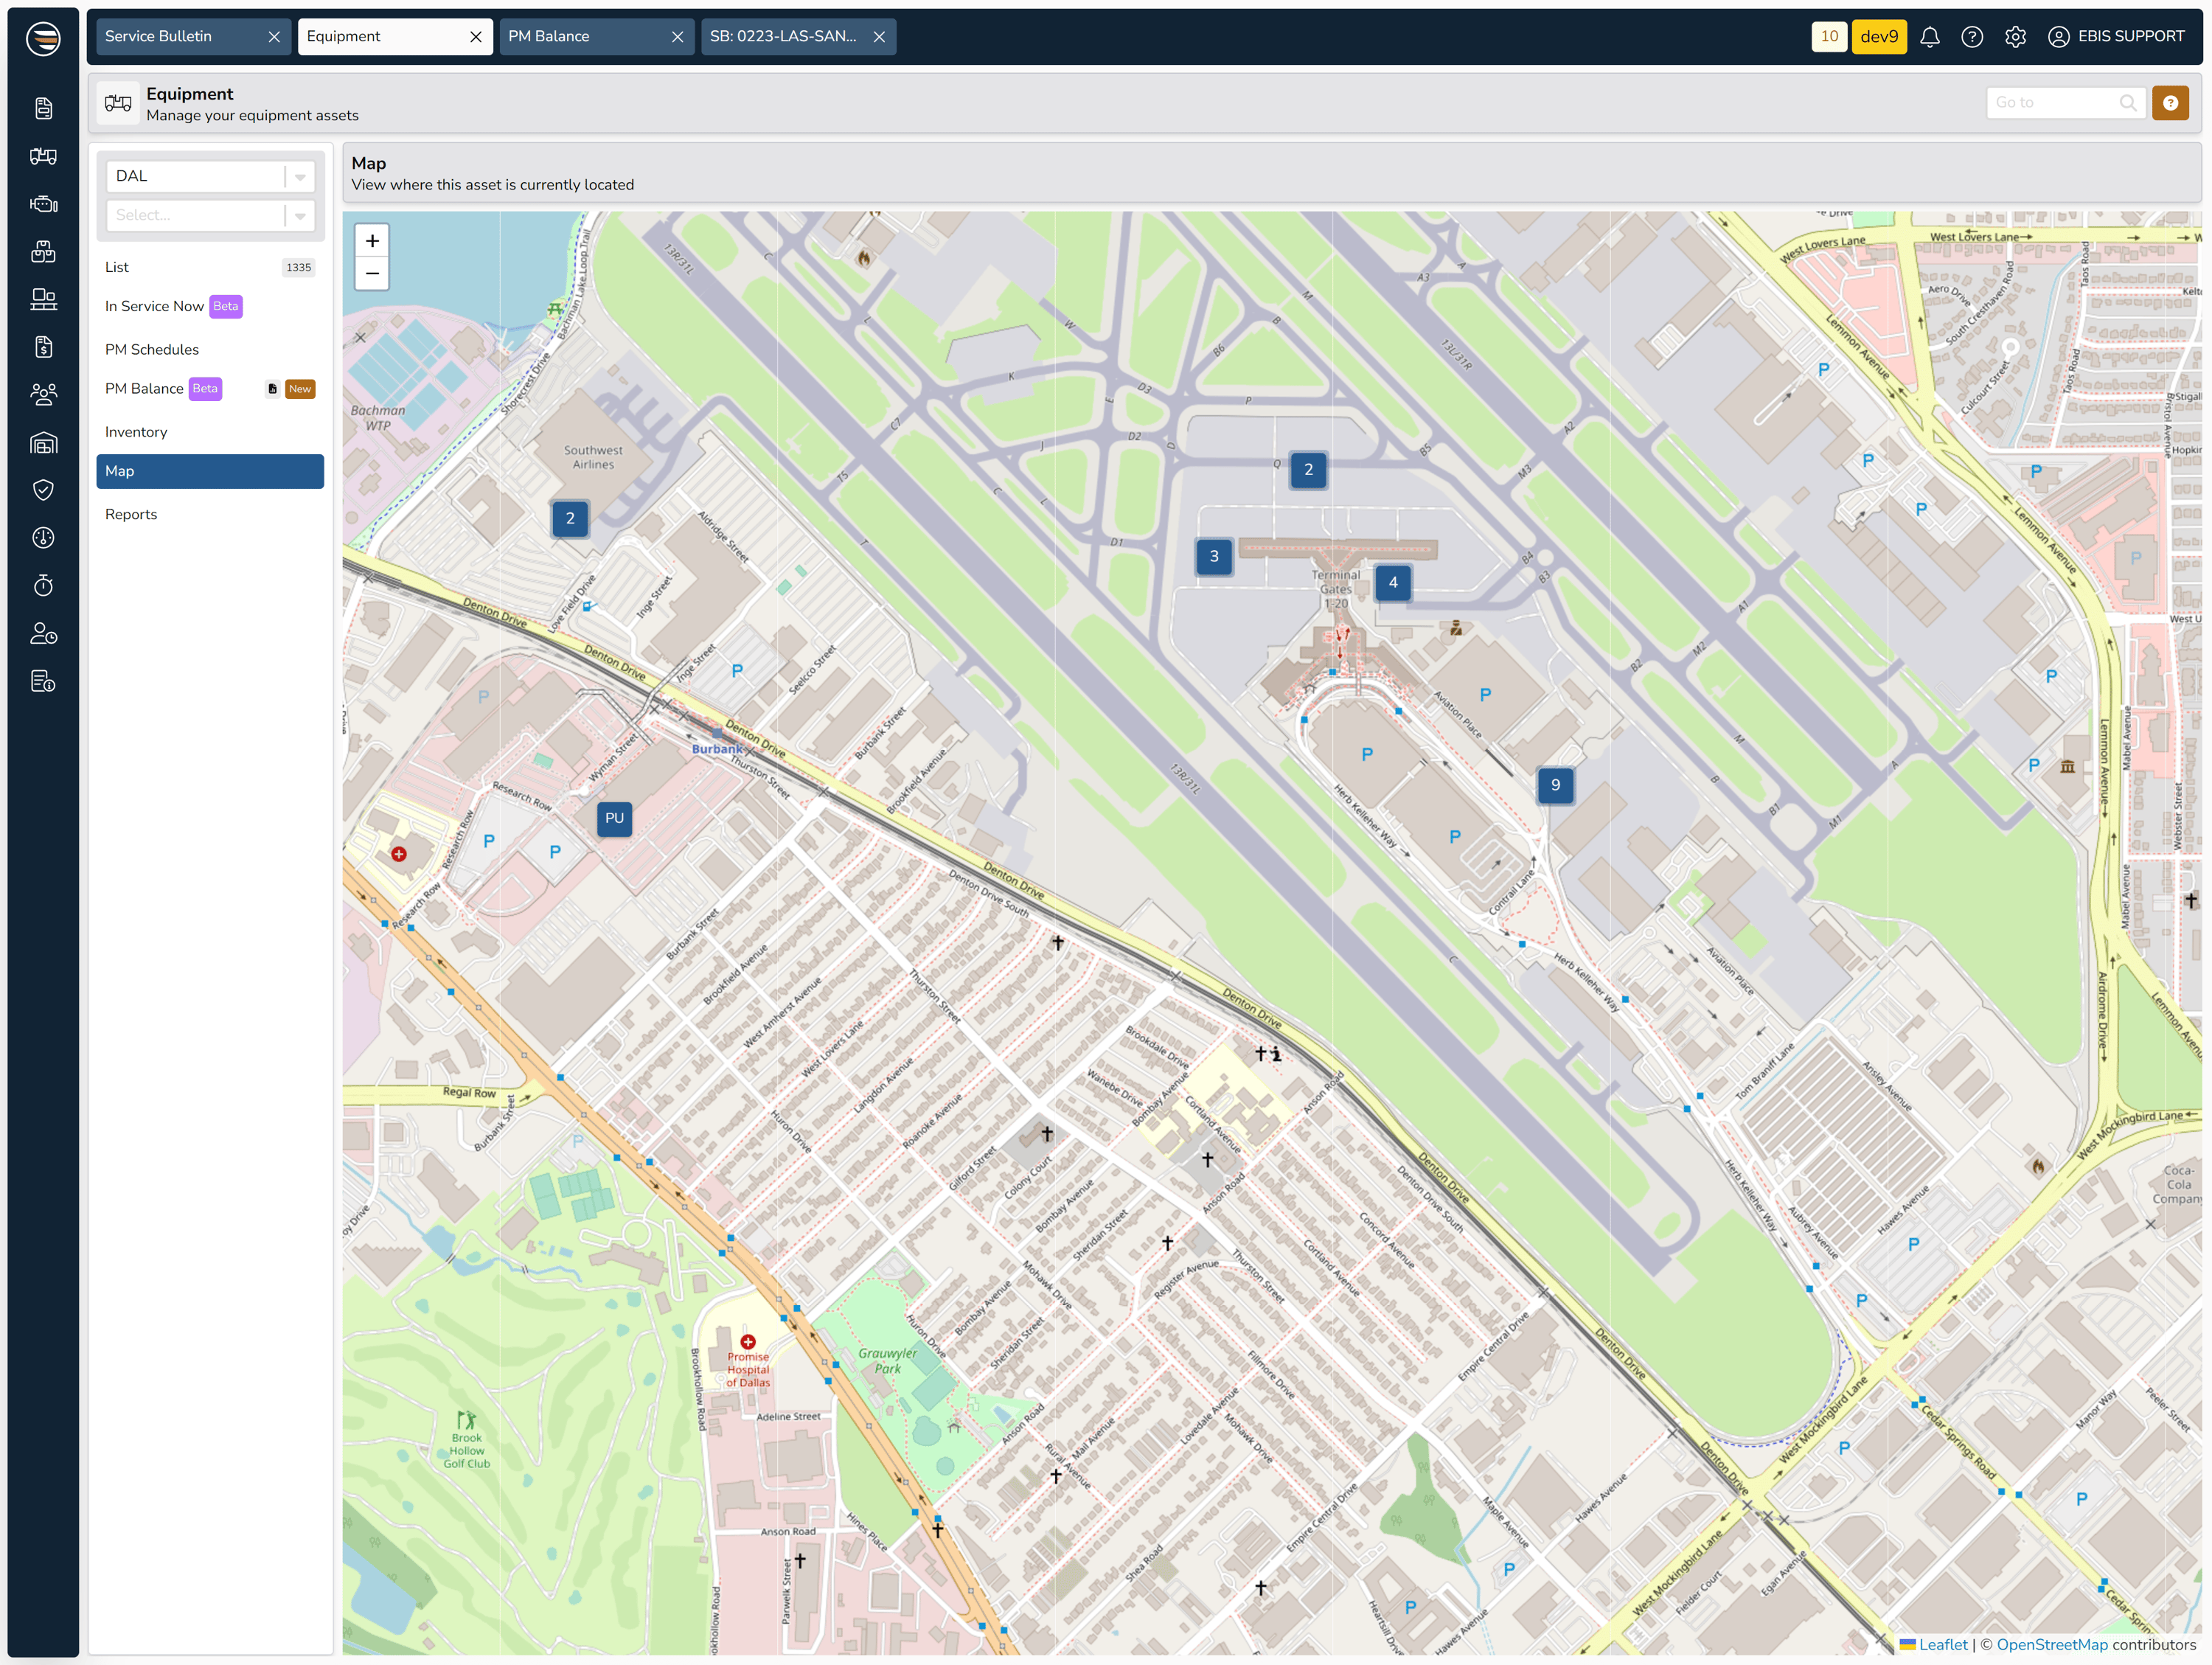Open the shield checkmark compliance icon
The image size is (2212, 1665).
point(43,490)
